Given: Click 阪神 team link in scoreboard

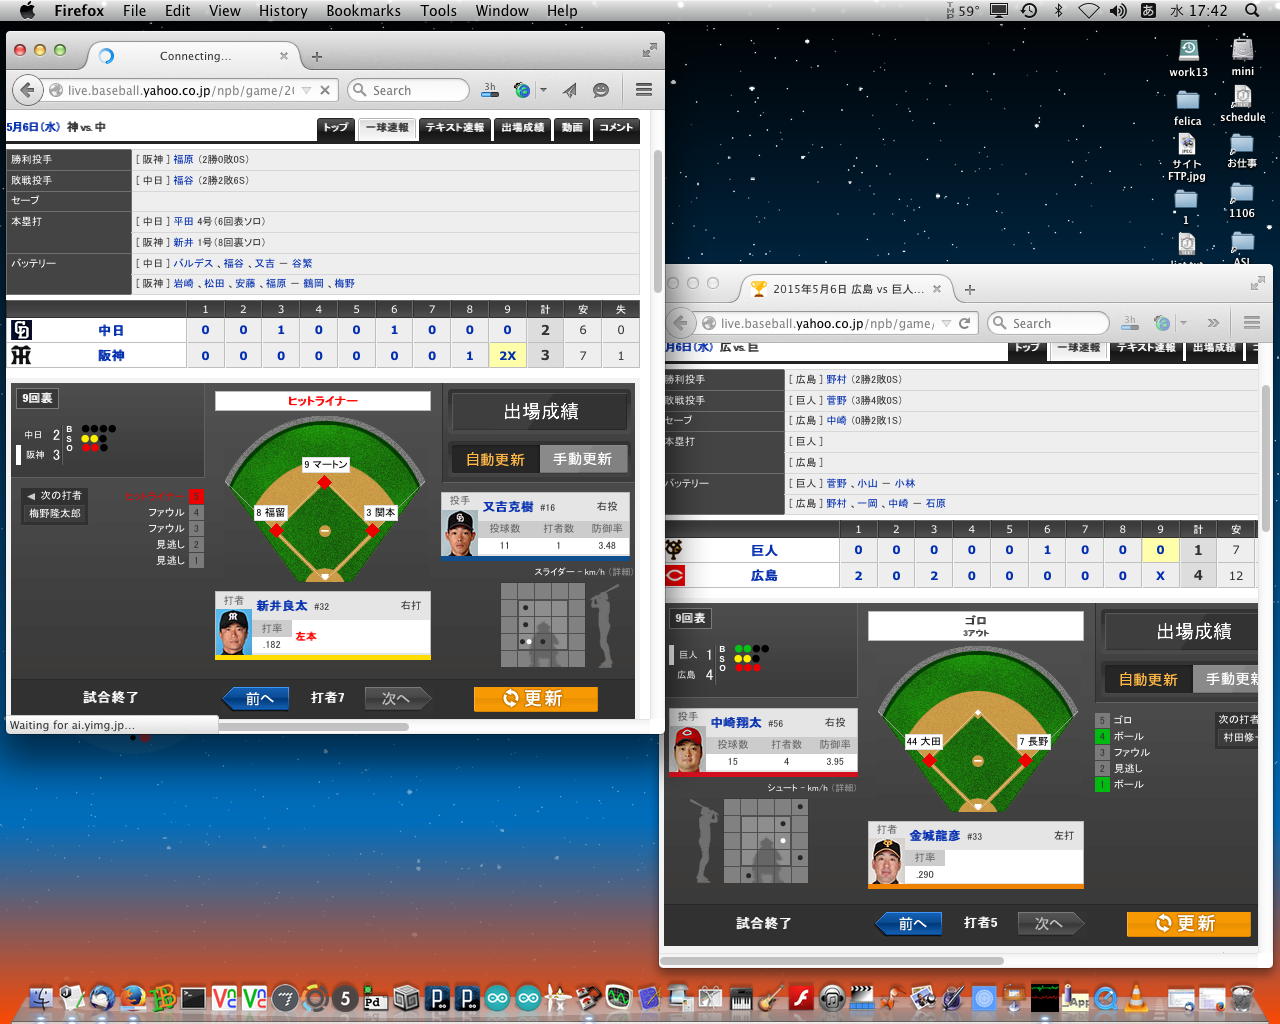Looking at the screenshot, I should (110, 355).
